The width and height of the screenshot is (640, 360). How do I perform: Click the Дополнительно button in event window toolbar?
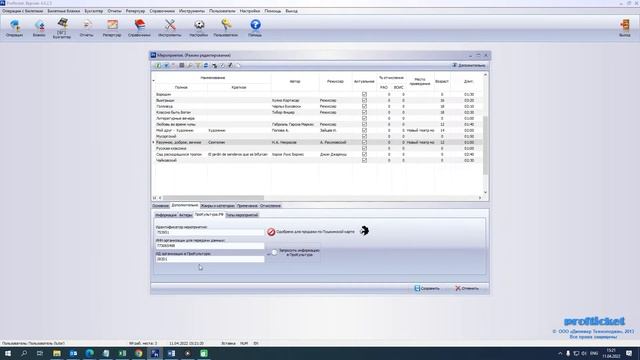pyautogui.click(x=469, y=65)
